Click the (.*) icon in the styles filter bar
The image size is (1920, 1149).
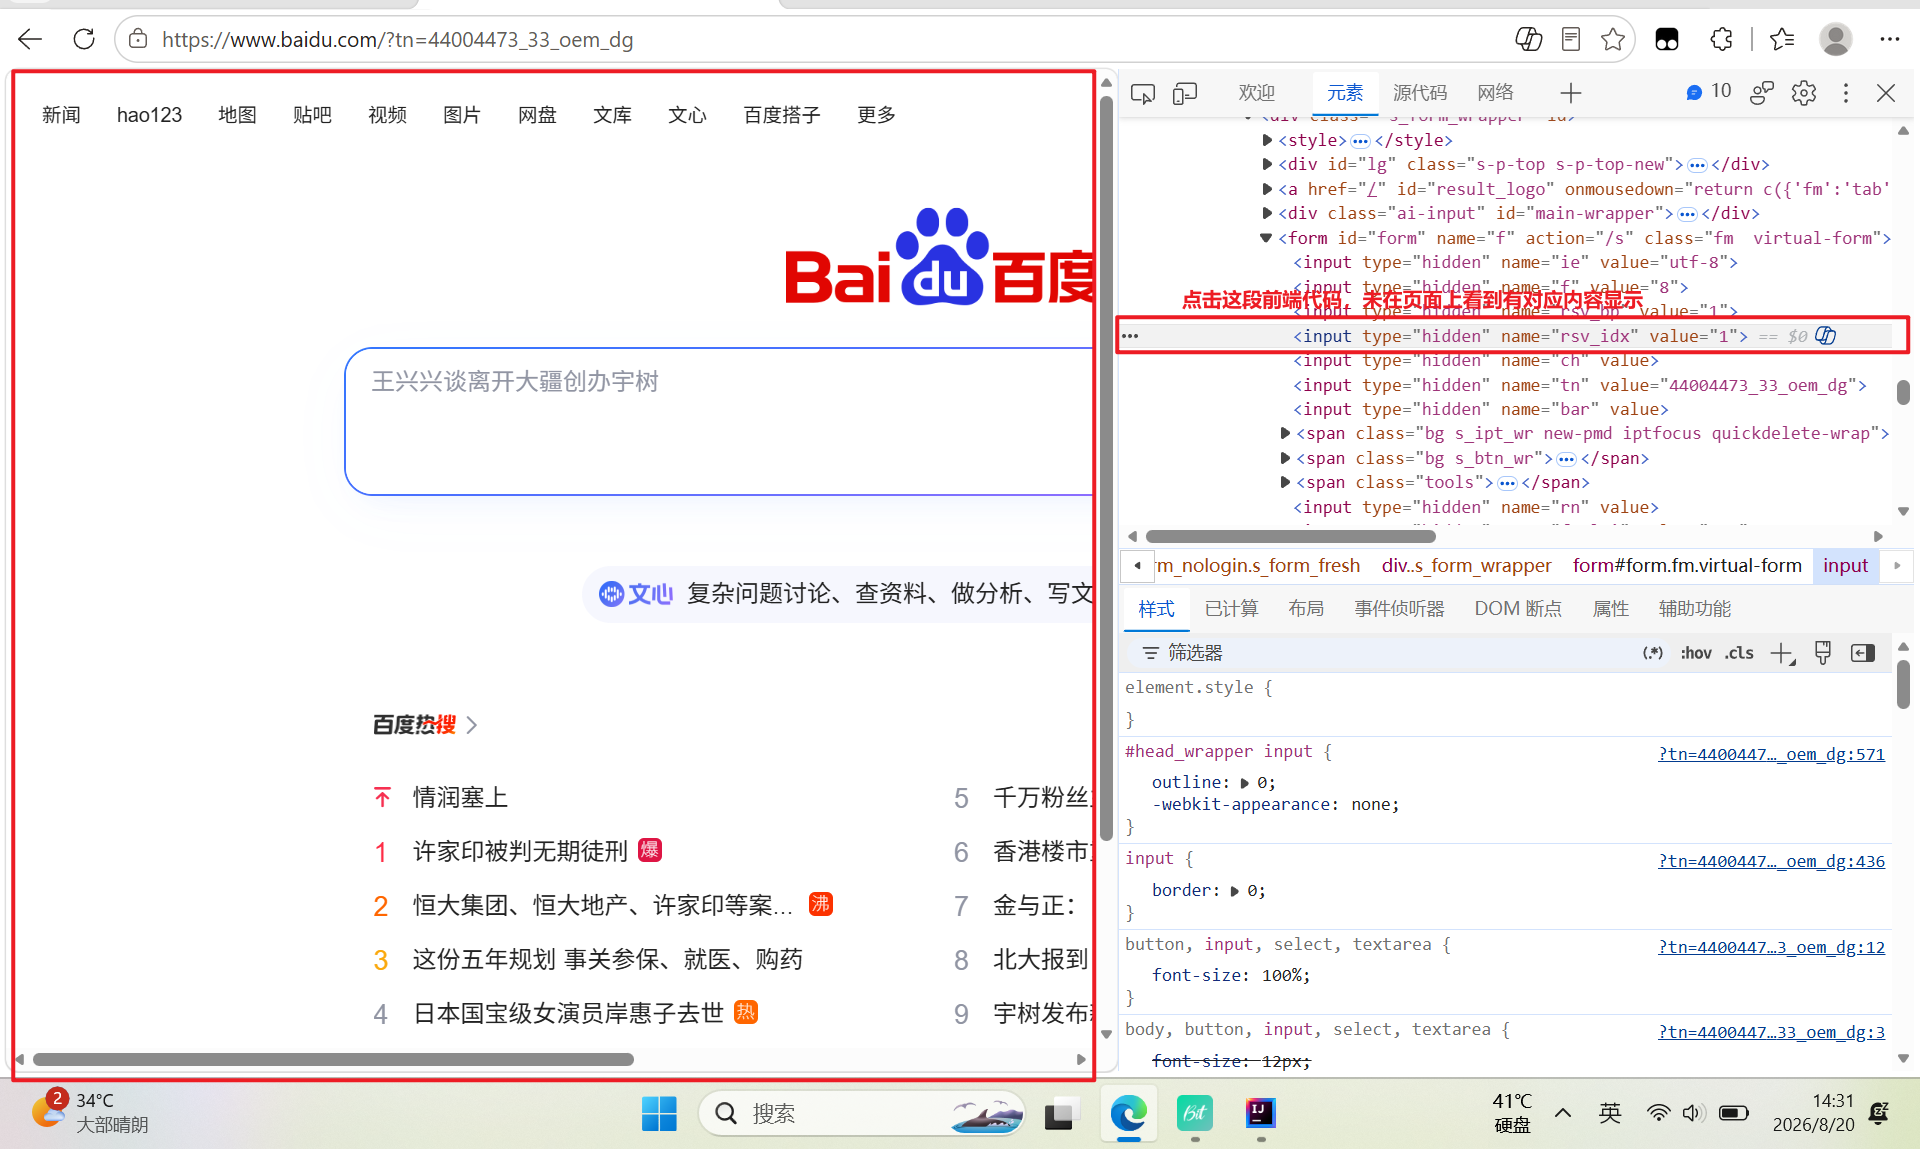1653,653
